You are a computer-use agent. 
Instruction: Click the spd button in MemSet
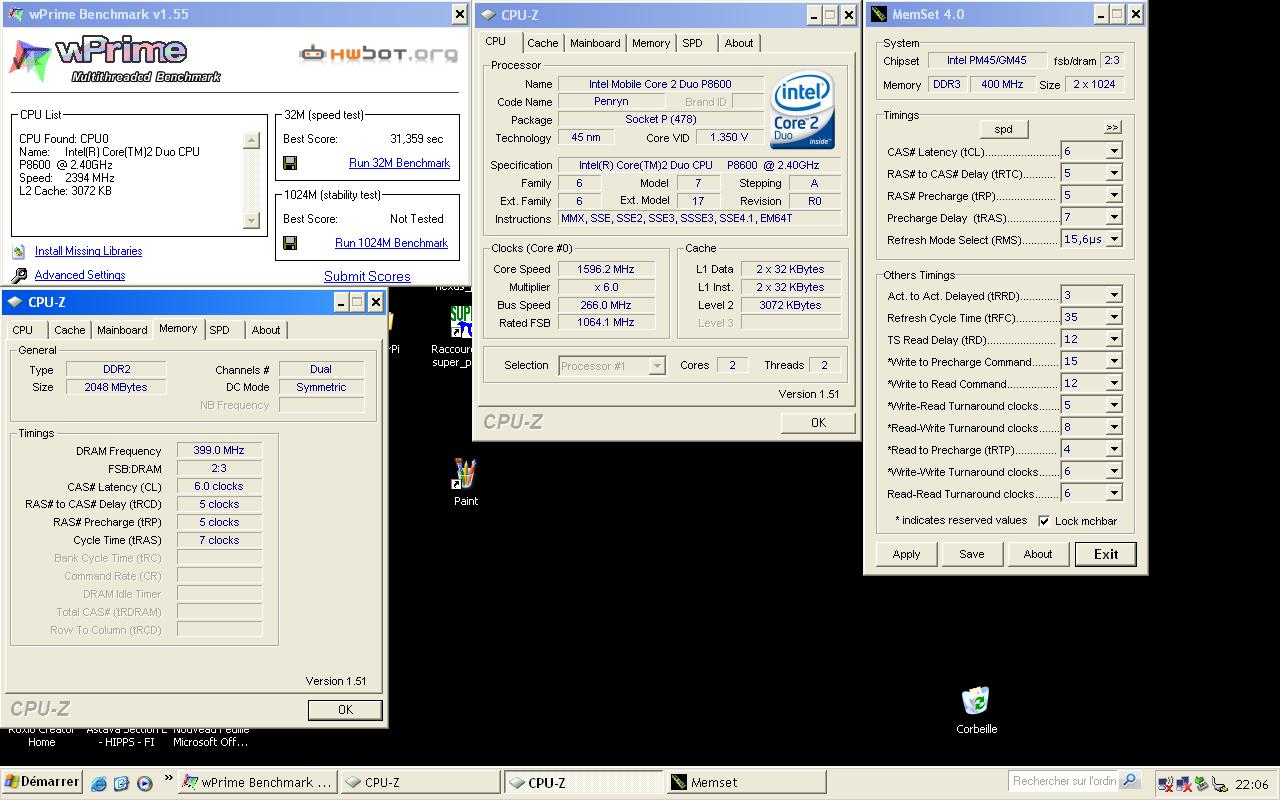[x=1003, y=129]
